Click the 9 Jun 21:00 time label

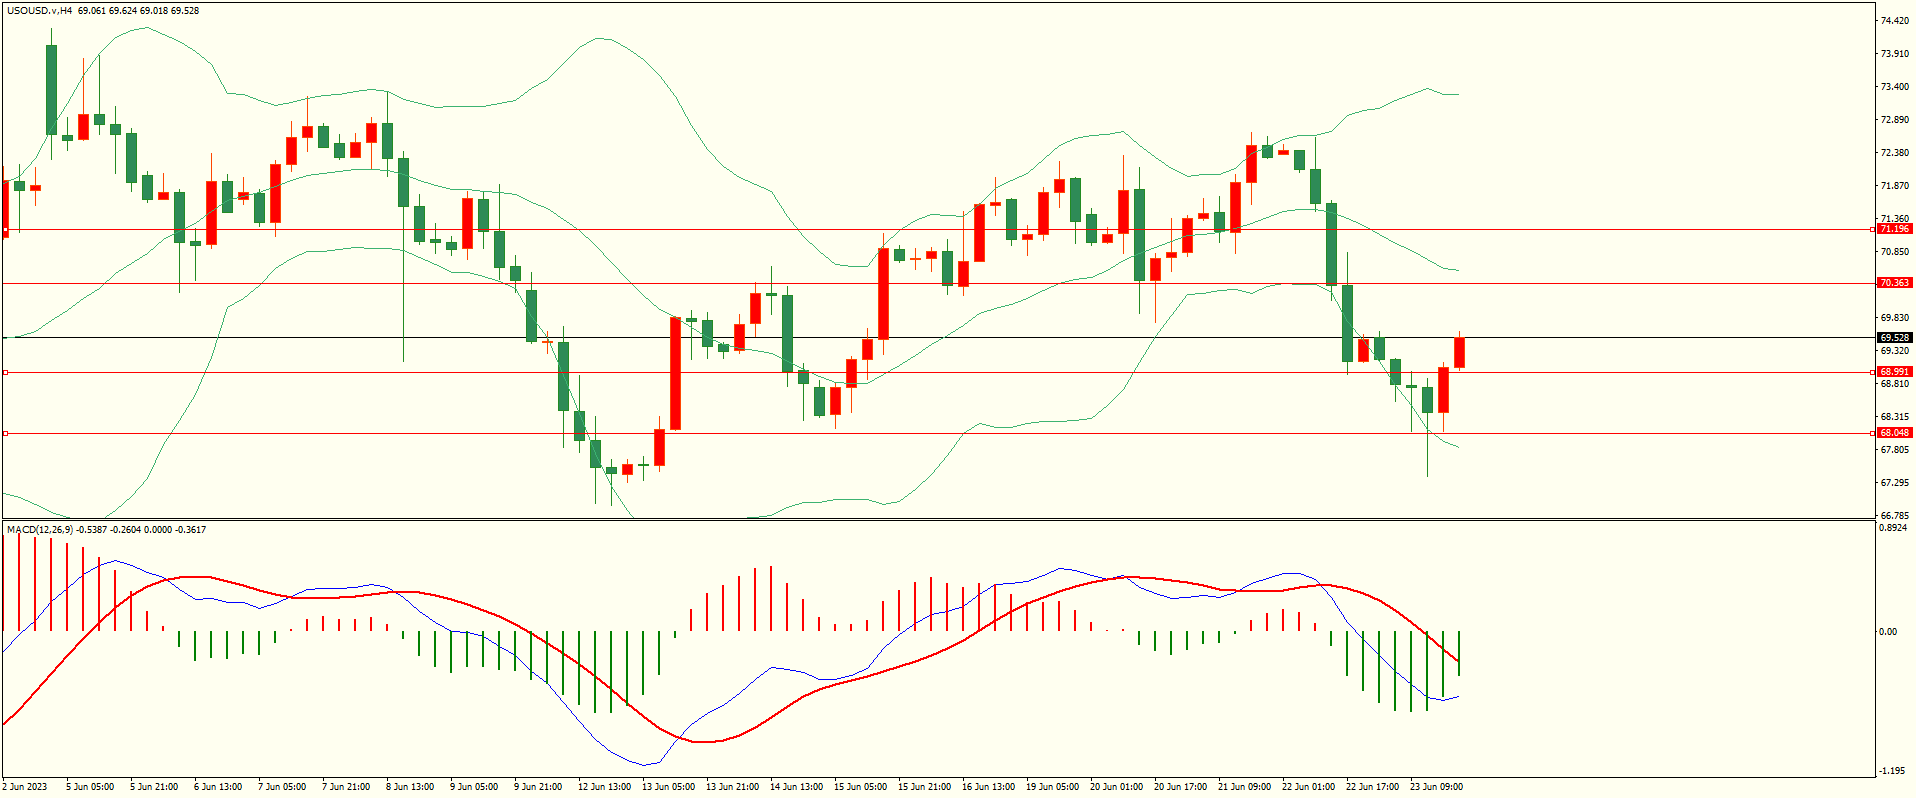click(538, 787)
